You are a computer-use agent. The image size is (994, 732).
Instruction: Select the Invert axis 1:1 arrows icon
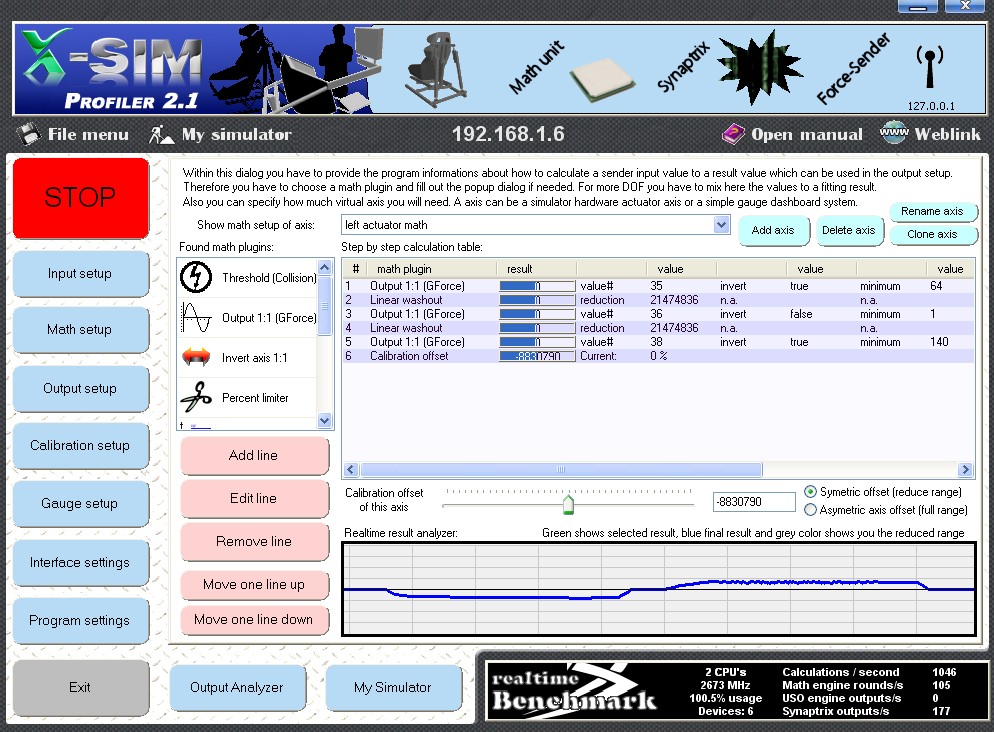[x=196, y=357]
